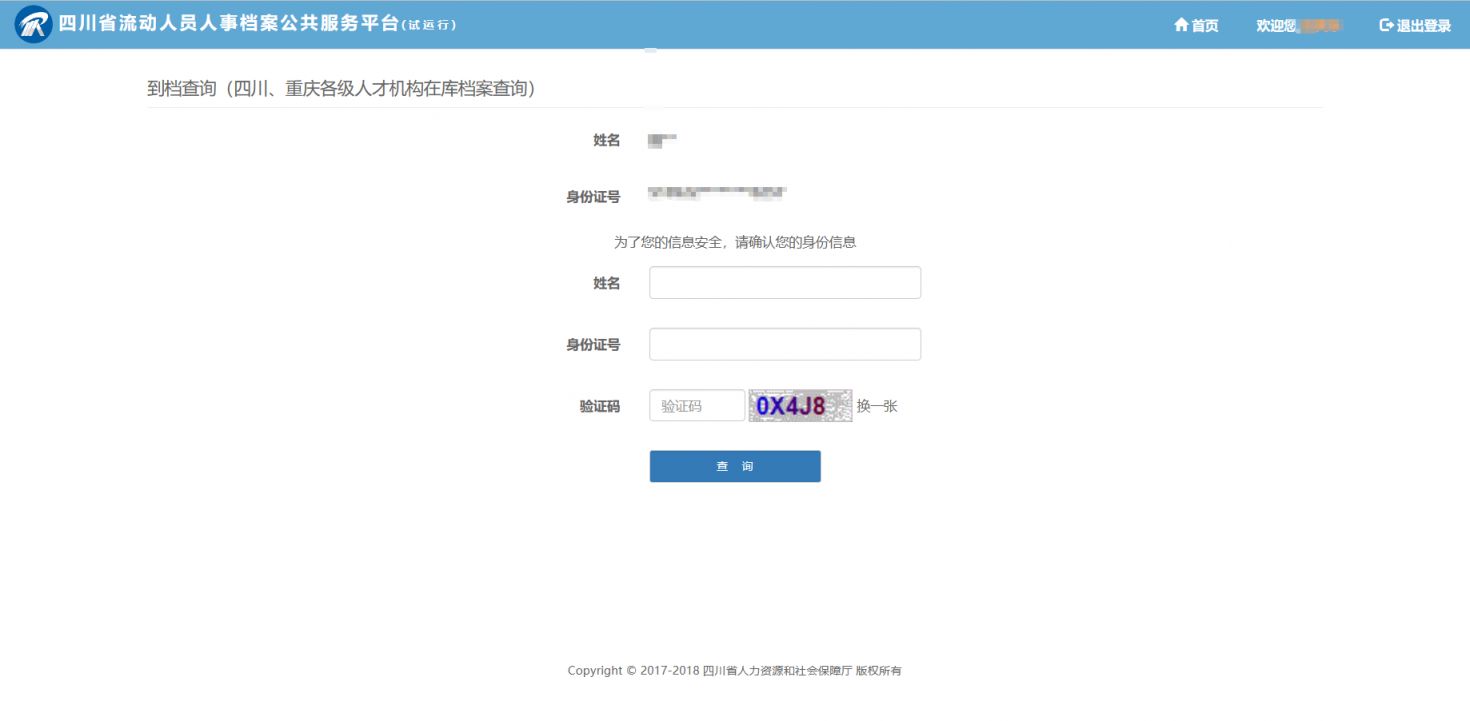
Task: Click the 0X4J8 captcha image
Action: pyautogui.click(x=800, y=405)
